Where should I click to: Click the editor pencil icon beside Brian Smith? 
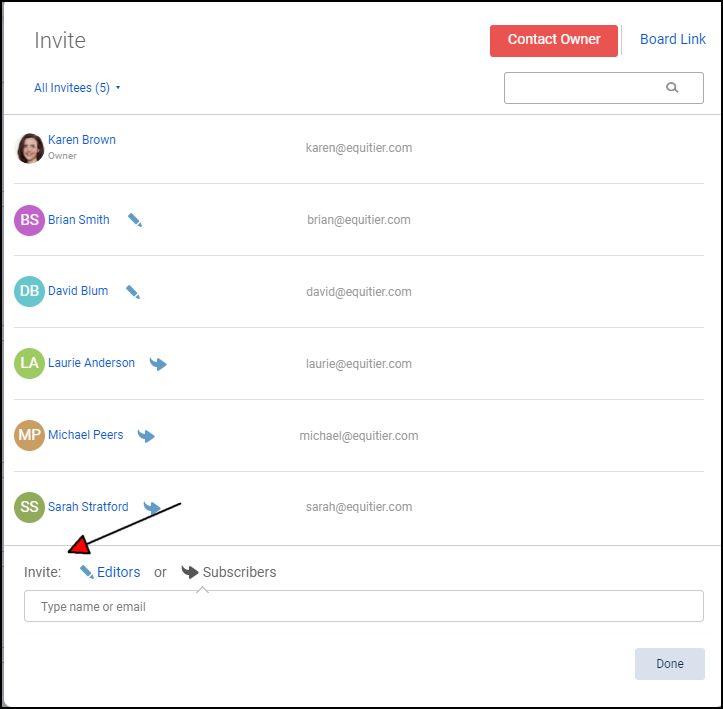[135, 220]
